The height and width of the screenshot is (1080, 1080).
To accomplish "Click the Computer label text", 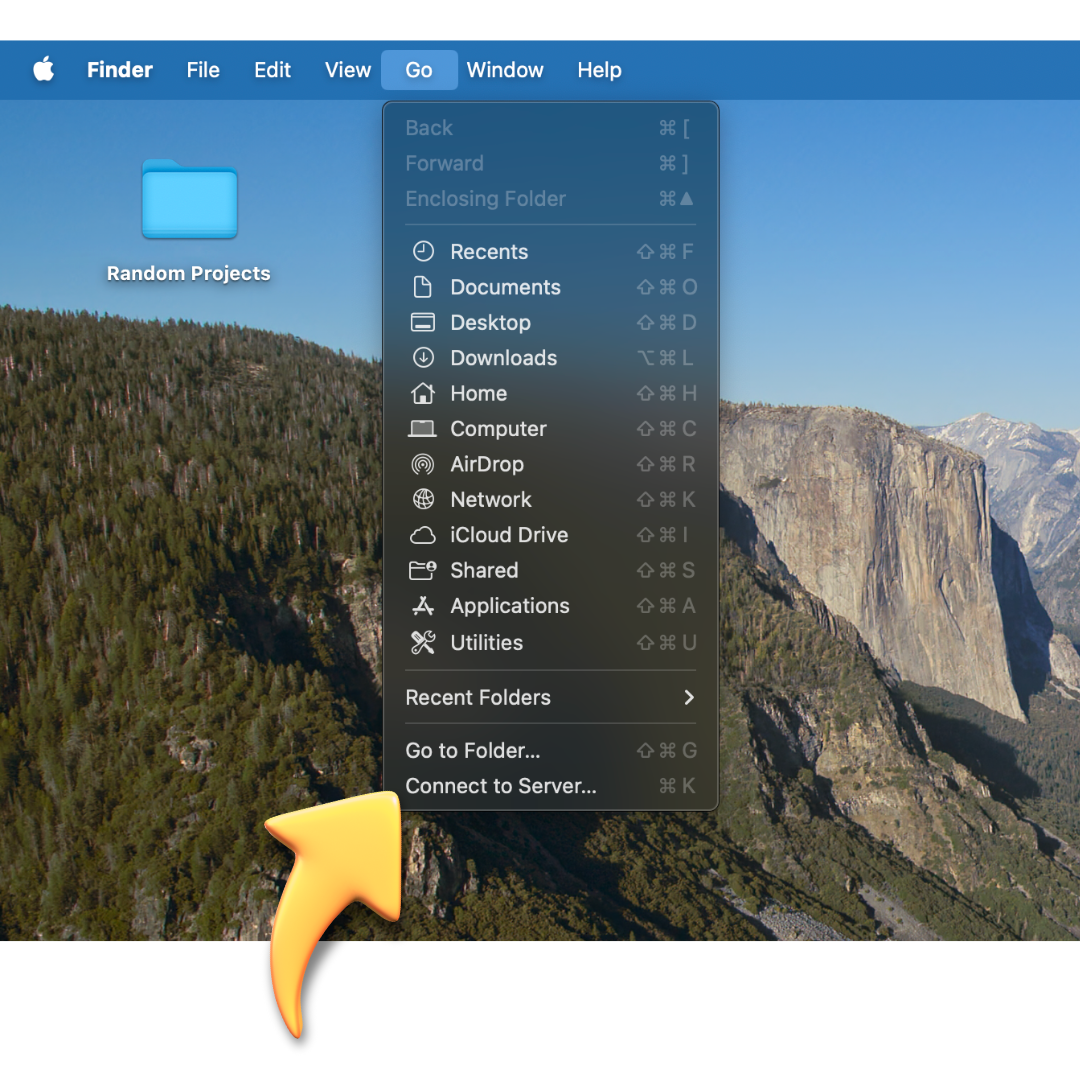I will pos(499,428).
